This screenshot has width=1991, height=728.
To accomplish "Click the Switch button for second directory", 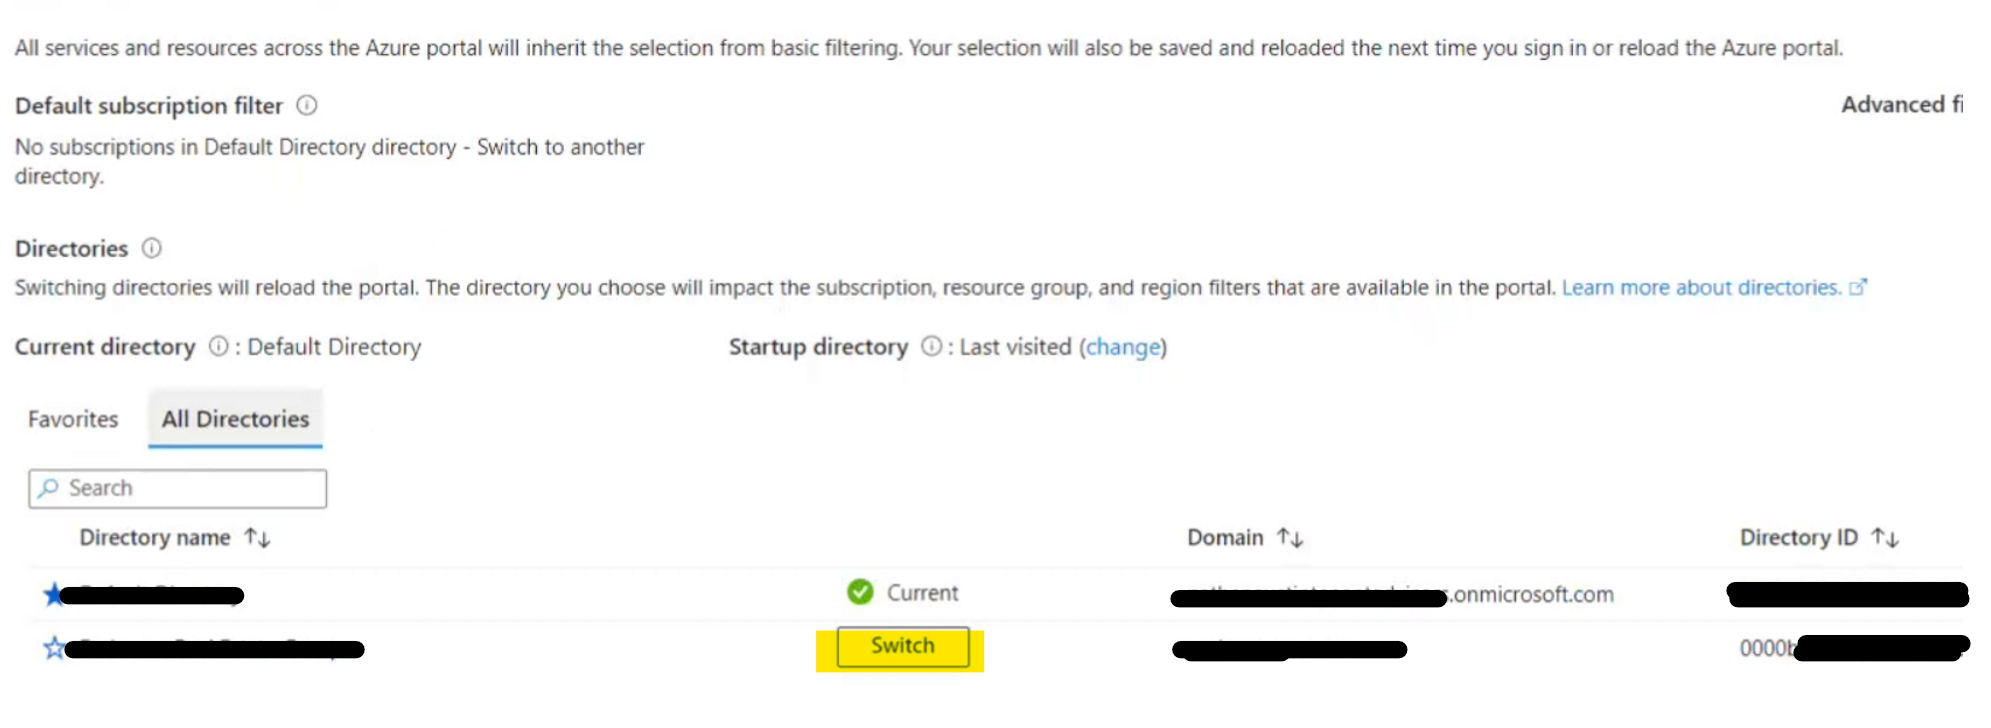I will coord(903,646).
